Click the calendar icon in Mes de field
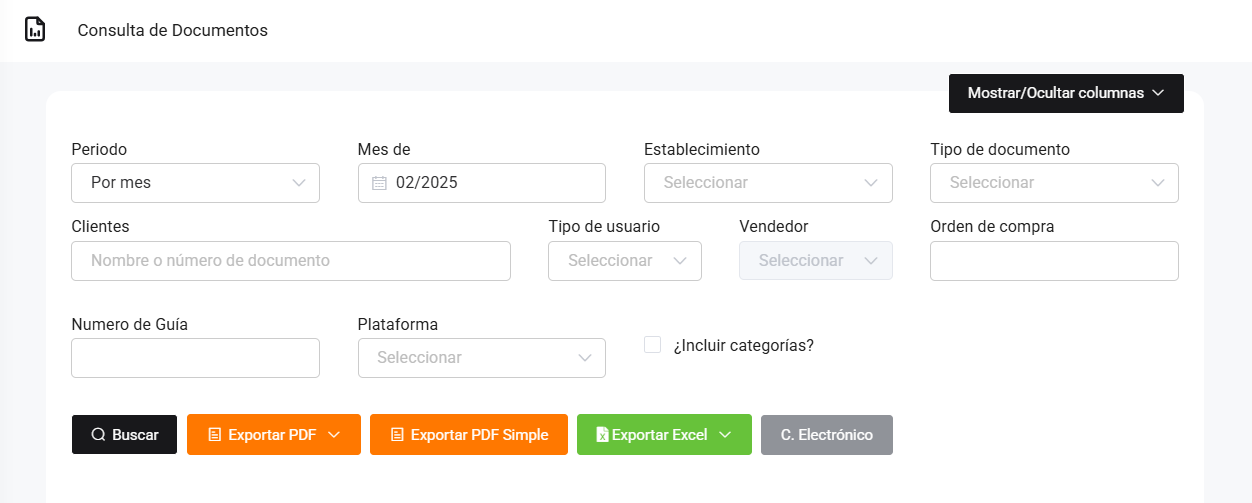 point(379,183)
